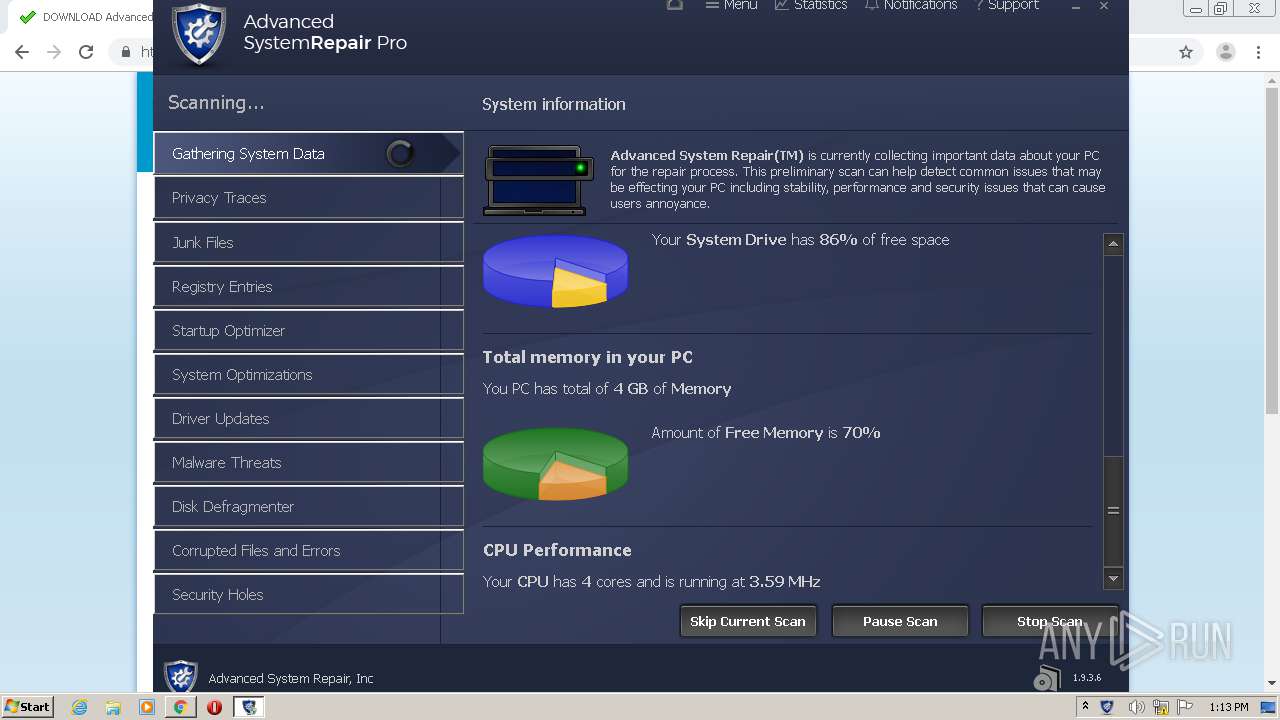1280x720 pixels.
Task: Select Junk Files in the scan list
Action: [x=308, y=242]
